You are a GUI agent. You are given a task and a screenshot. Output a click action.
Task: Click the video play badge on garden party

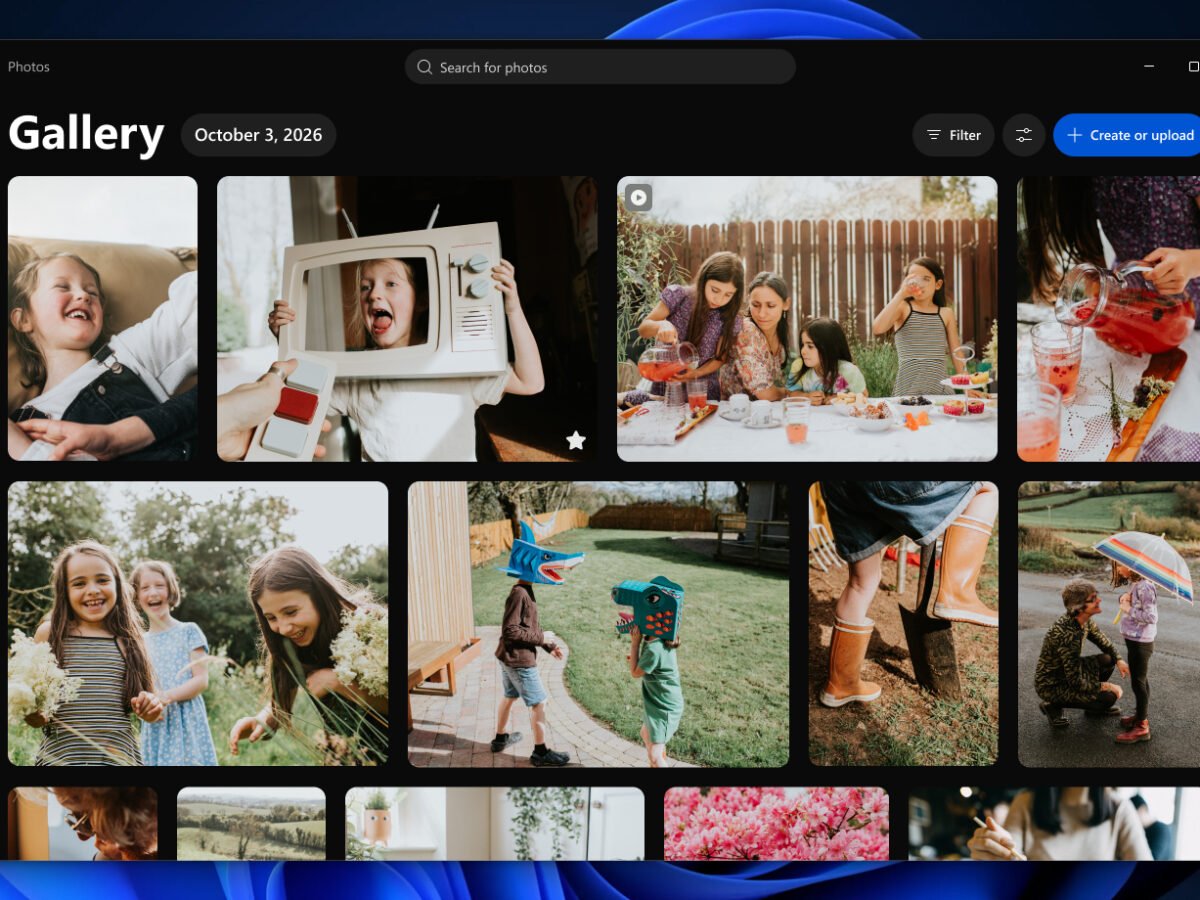click(638, 197)
